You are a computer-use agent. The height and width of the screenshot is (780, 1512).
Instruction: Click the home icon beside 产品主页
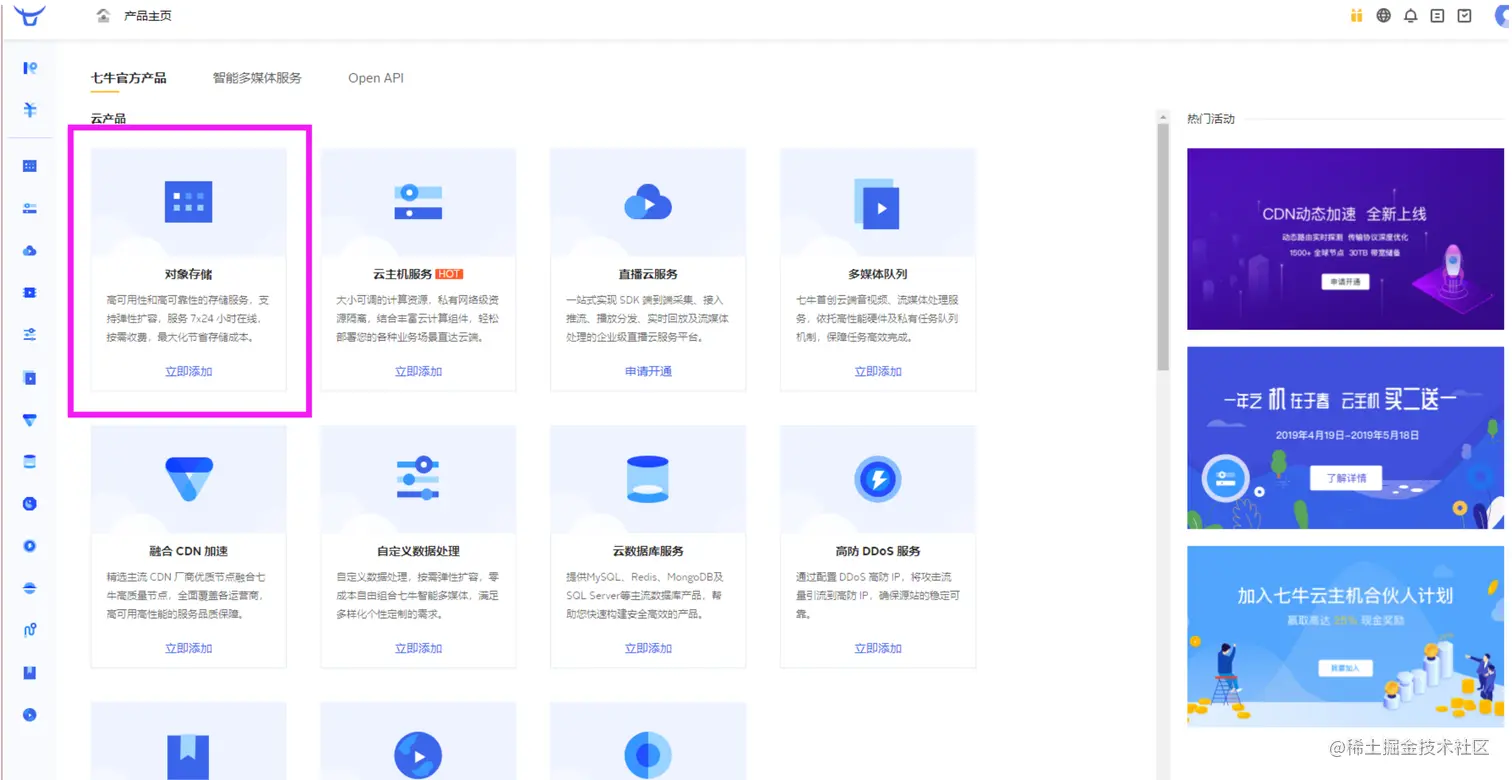coord(103,16)
